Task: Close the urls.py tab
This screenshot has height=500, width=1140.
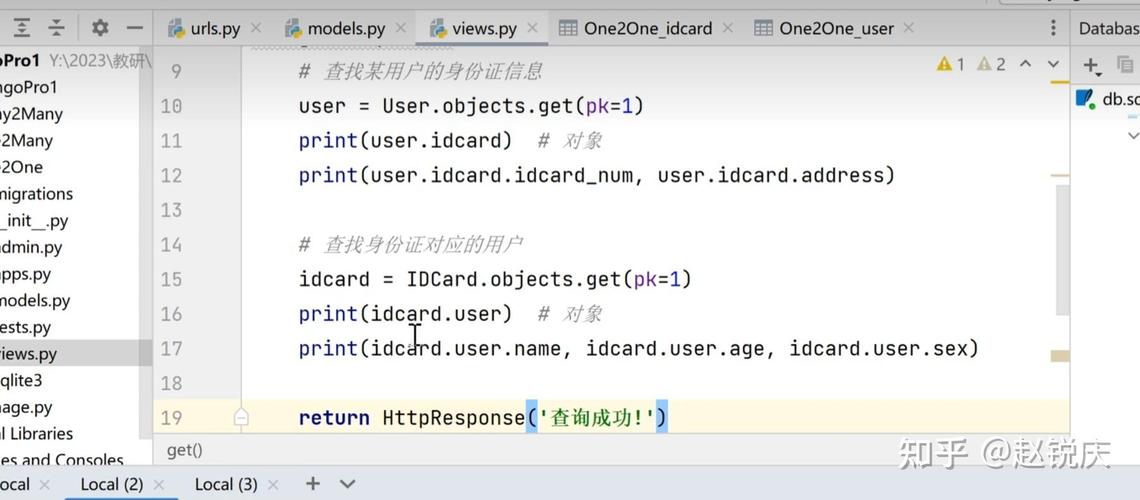Action: pos(256,28)
